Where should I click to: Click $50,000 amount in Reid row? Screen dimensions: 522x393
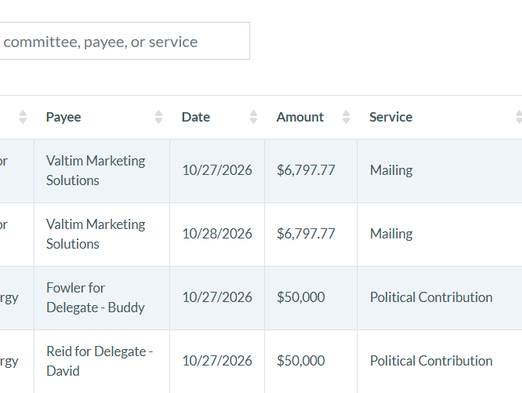[x=301, y=361]
